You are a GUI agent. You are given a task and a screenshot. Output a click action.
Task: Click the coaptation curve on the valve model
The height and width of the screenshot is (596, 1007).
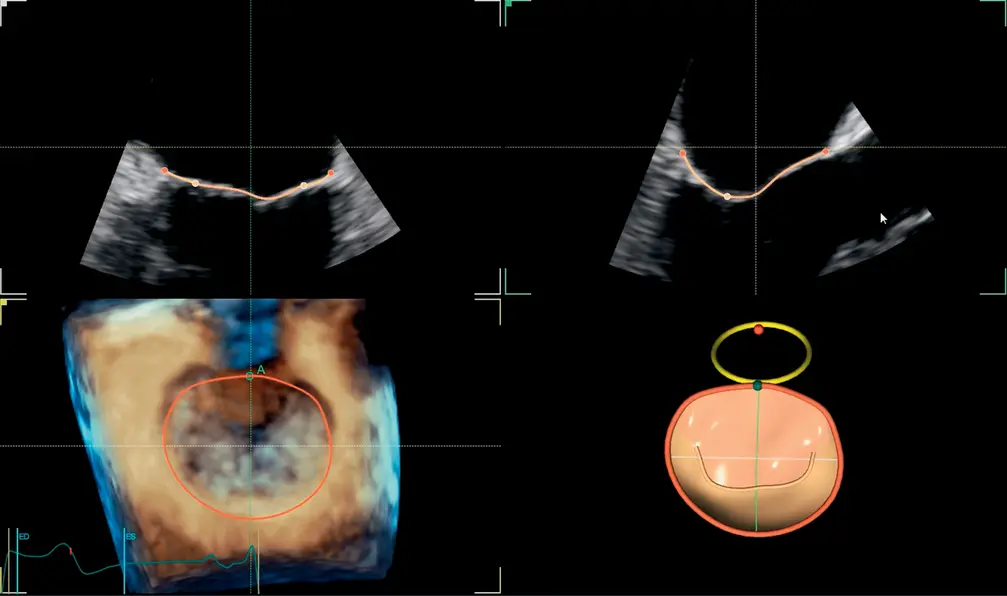(756, 484)
